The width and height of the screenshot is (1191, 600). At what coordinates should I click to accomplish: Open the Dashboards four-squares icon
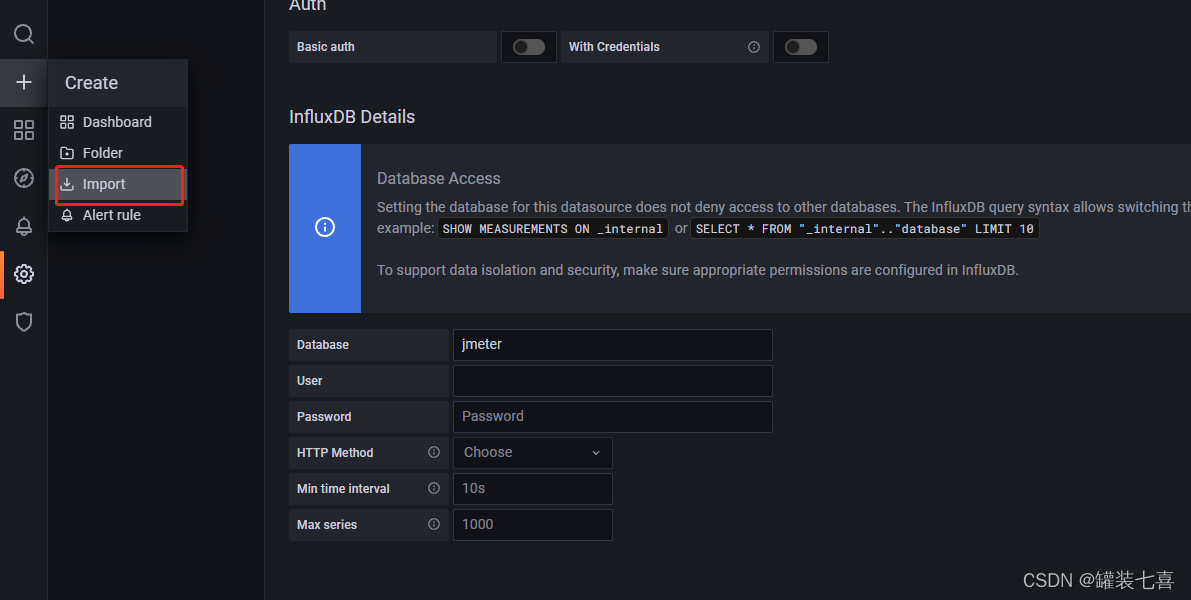point(24,130)
